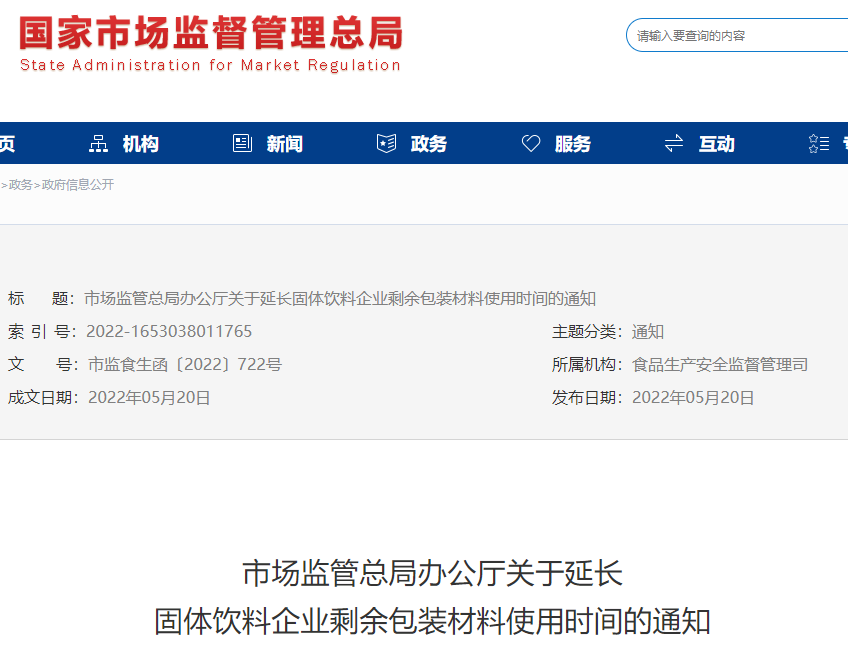Click the 所属机构 value 食品生产安全监督管理司
The height and width of the screenshot is (659, 848).
(x=720, y=364)
